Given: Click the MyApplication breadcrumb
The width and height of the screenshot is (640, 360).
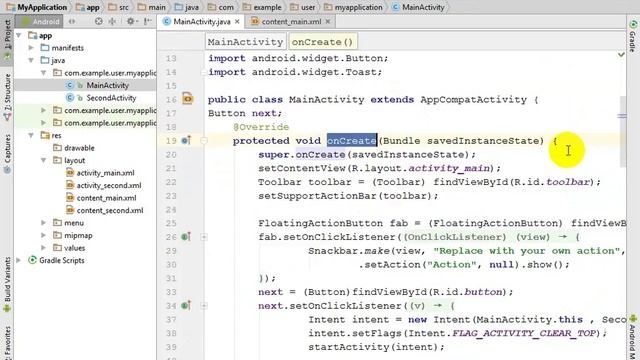Looking at the screenshot, I should coord(37,7).
